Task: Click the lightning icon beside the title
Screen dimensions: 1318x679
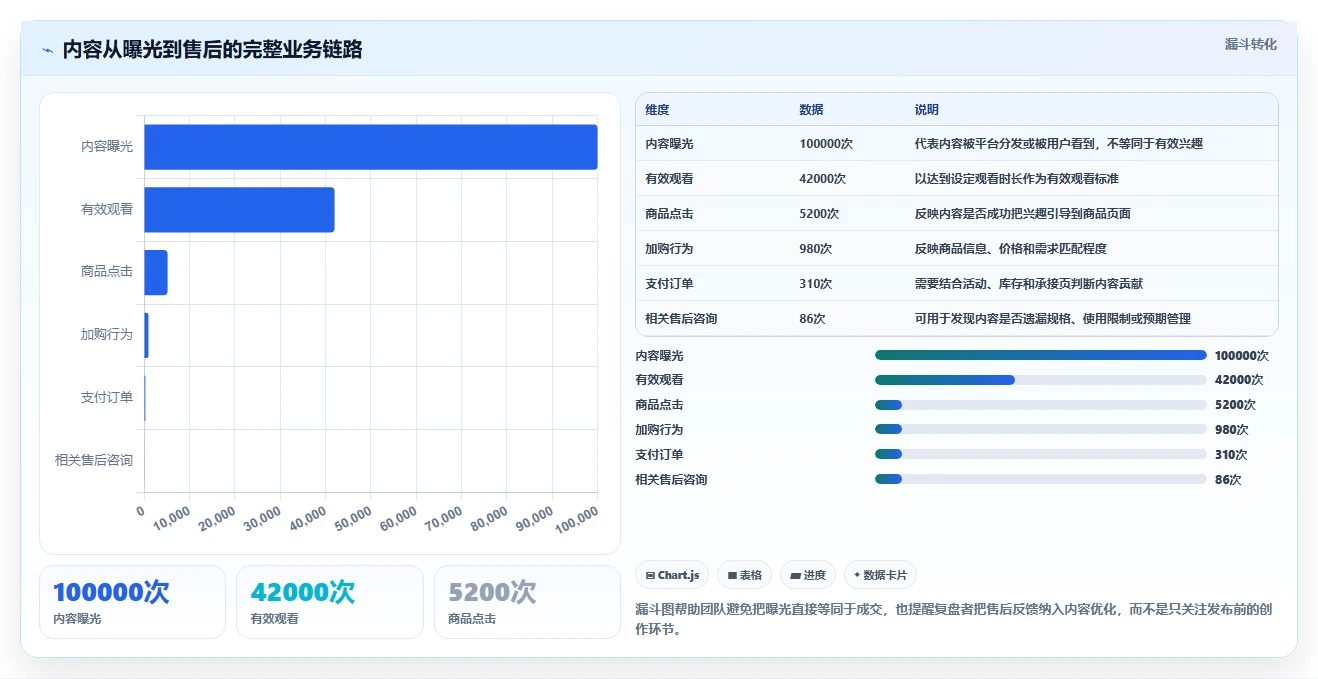Action: pos(48,50)
